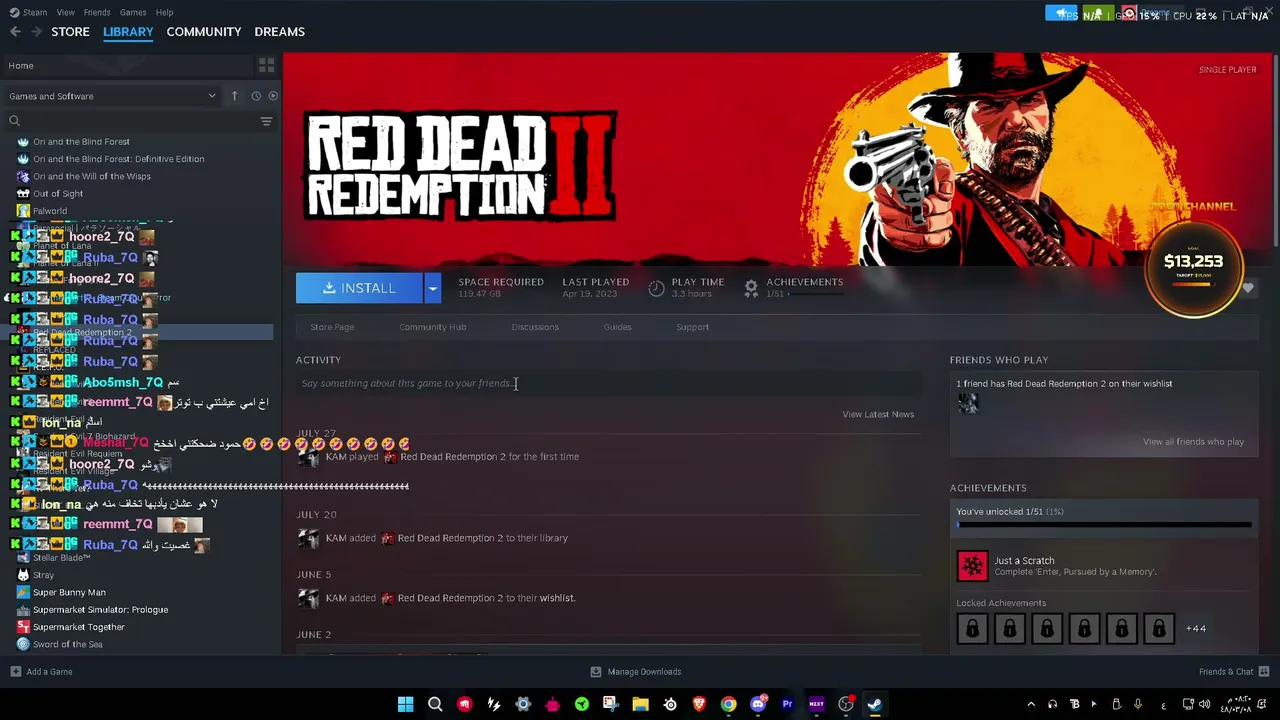1280x720 pixels.
Task: Open File Explorer from taskbar
Action: (640, 704)
